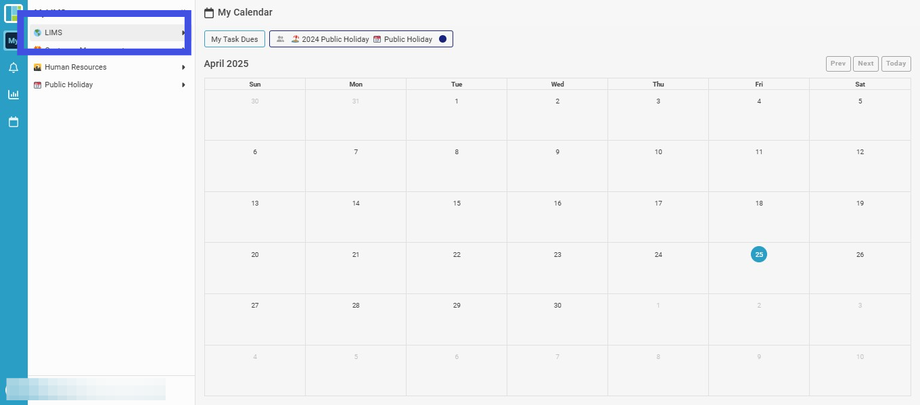Screen dimensions: 920x405
Task: Open the calendar icon in sidebar
Action: [x=13, y=122]
